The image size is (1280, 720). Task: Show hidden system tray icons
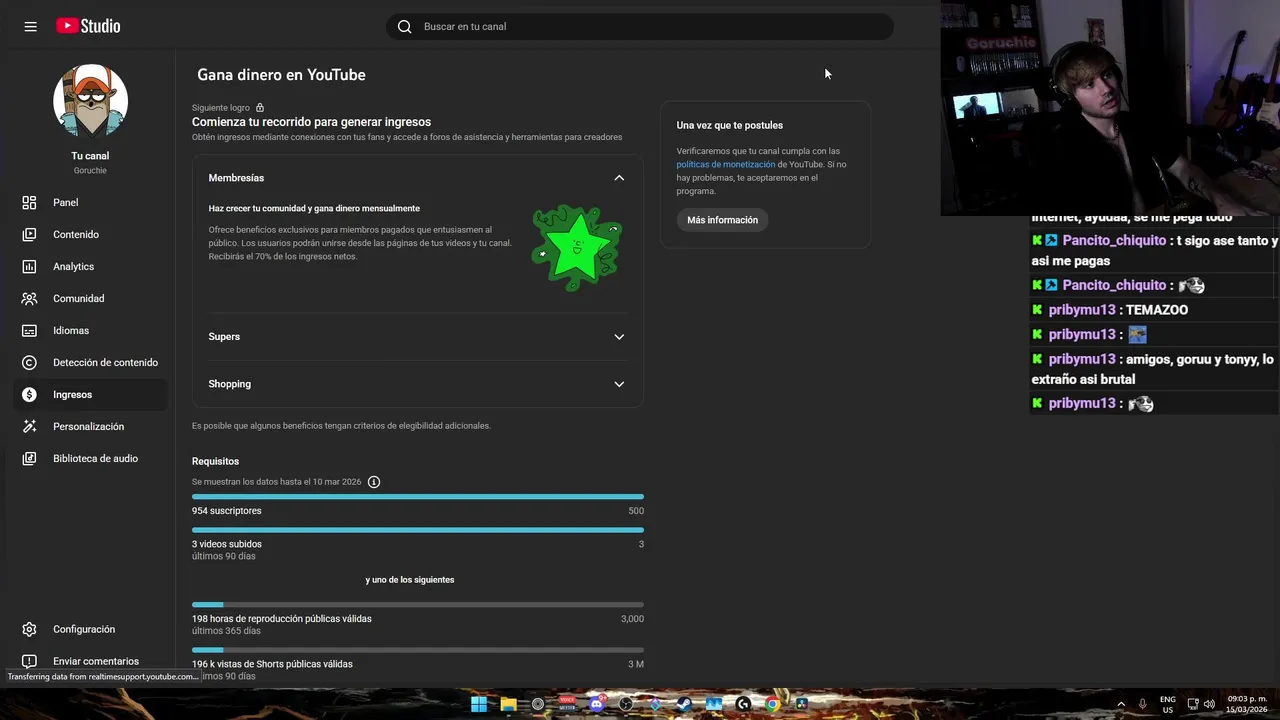point(1120,704)
